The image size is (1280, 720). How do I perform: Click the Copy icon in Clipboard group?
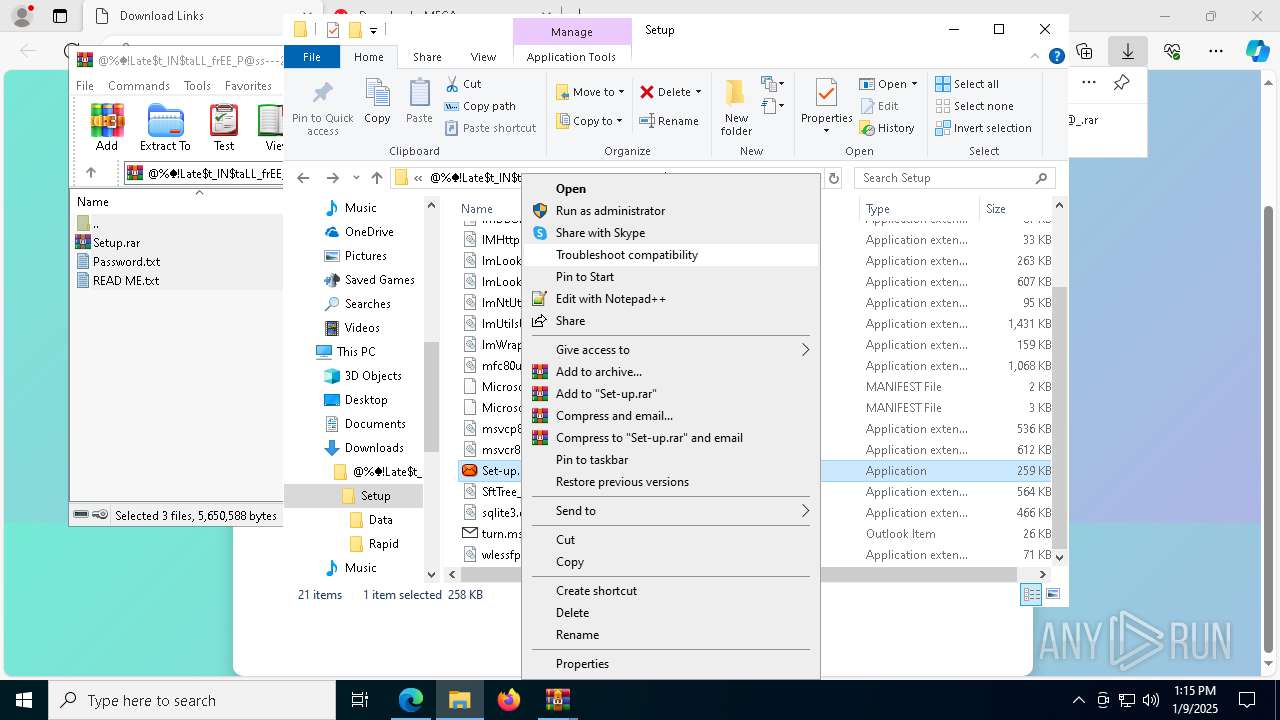(x=377, y=94)
